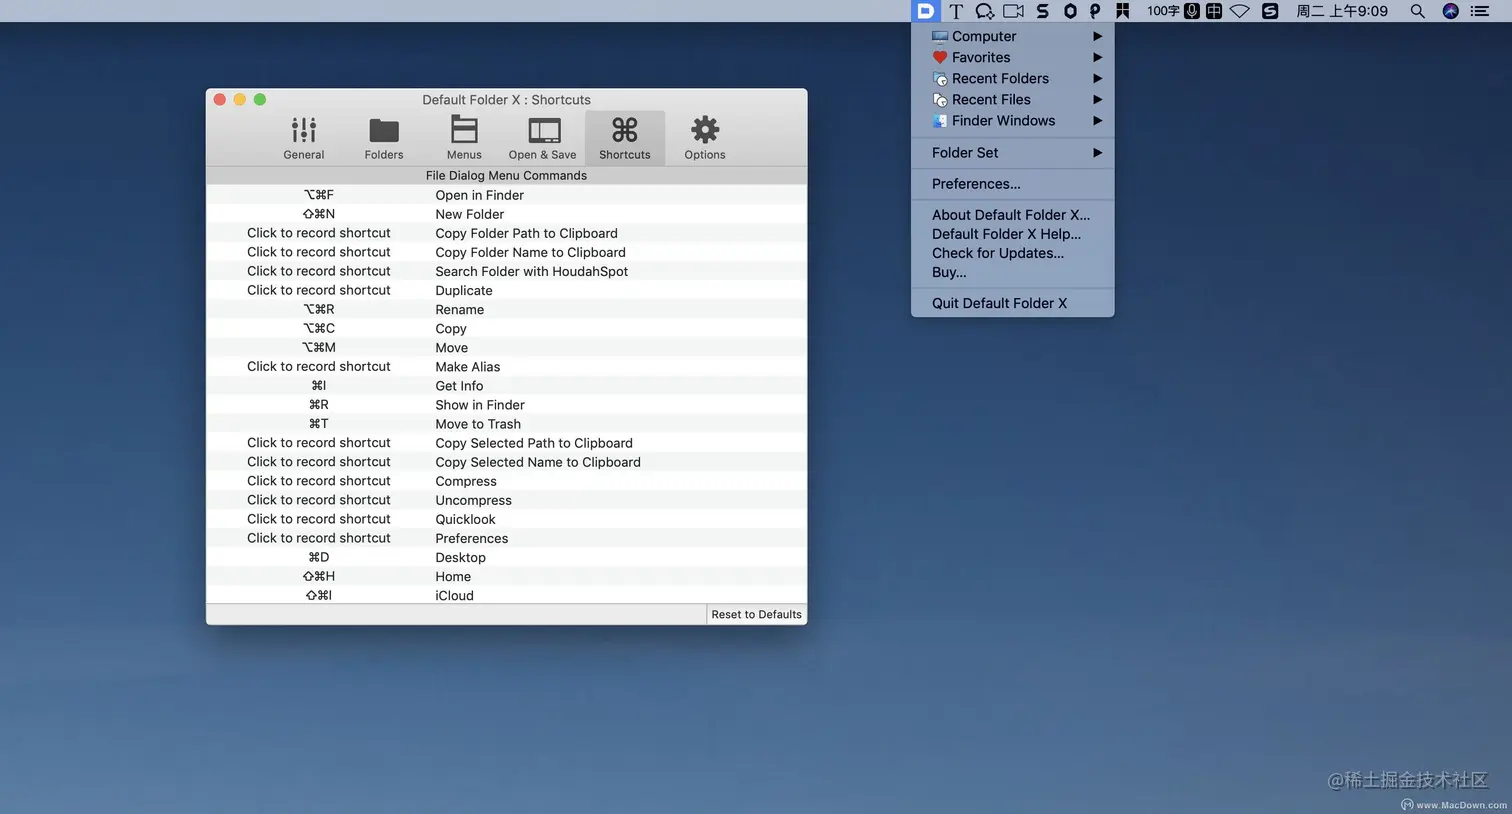Expand the Favorites submenu
This screenshot has height=814, width=1512.
pyautogui.click(x=1013, y=57)
